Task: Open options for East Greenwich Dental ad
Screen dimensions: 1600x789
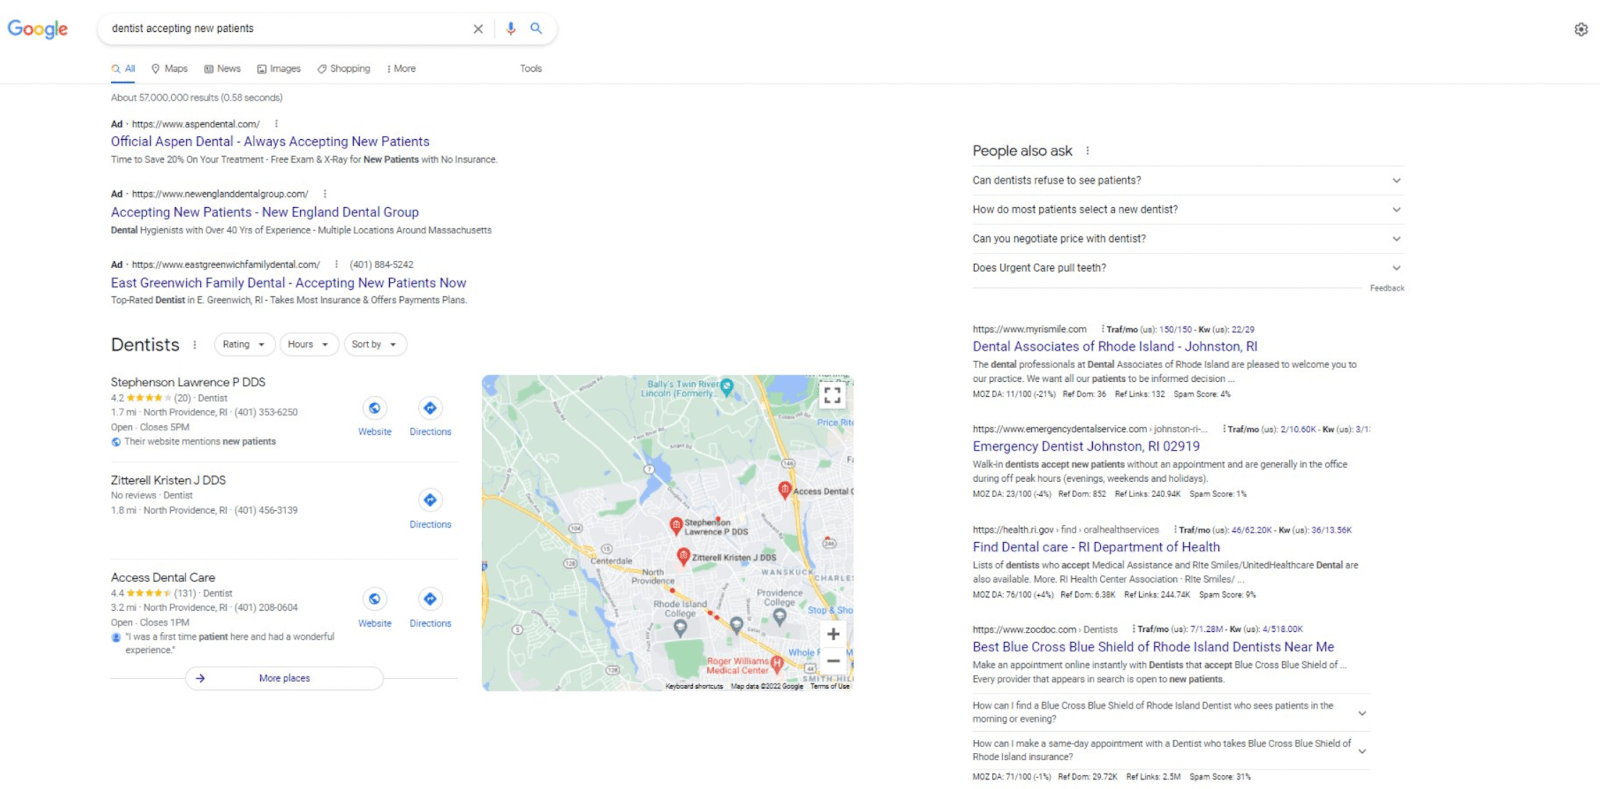Action: coord(336,265)
